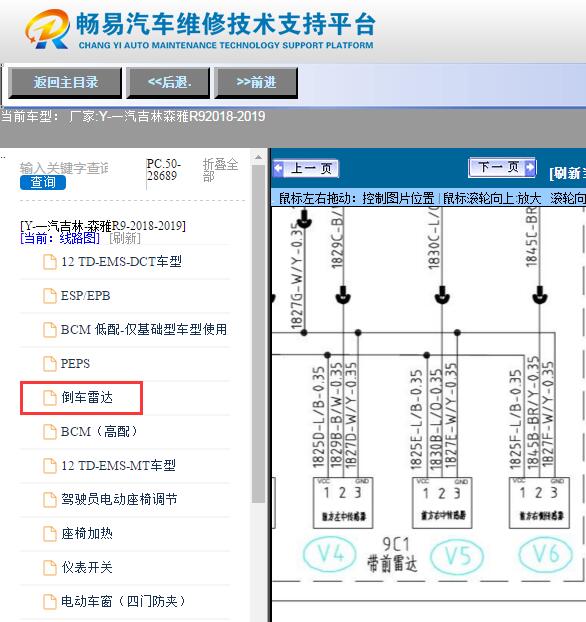This screenshot has width=586, height=622.
Task: Click document icon beside 驾驶员电动座椅调节
Action: coord(50,499)
